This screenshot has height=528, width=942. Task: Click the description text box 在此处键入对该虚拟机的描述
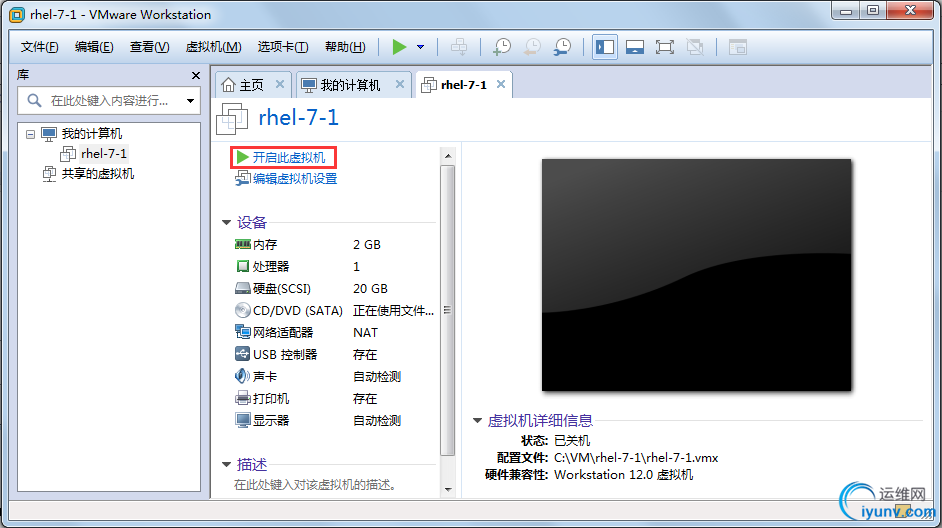pyautogui.click(x=316, y=485)
